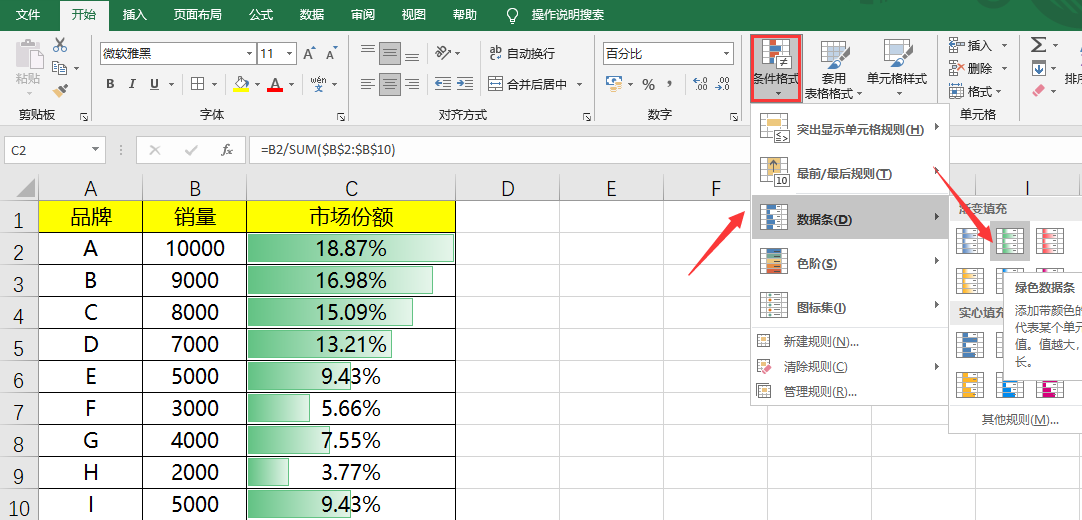
Task: Open the 文件 file tab
Action: (x=28, y=14)
